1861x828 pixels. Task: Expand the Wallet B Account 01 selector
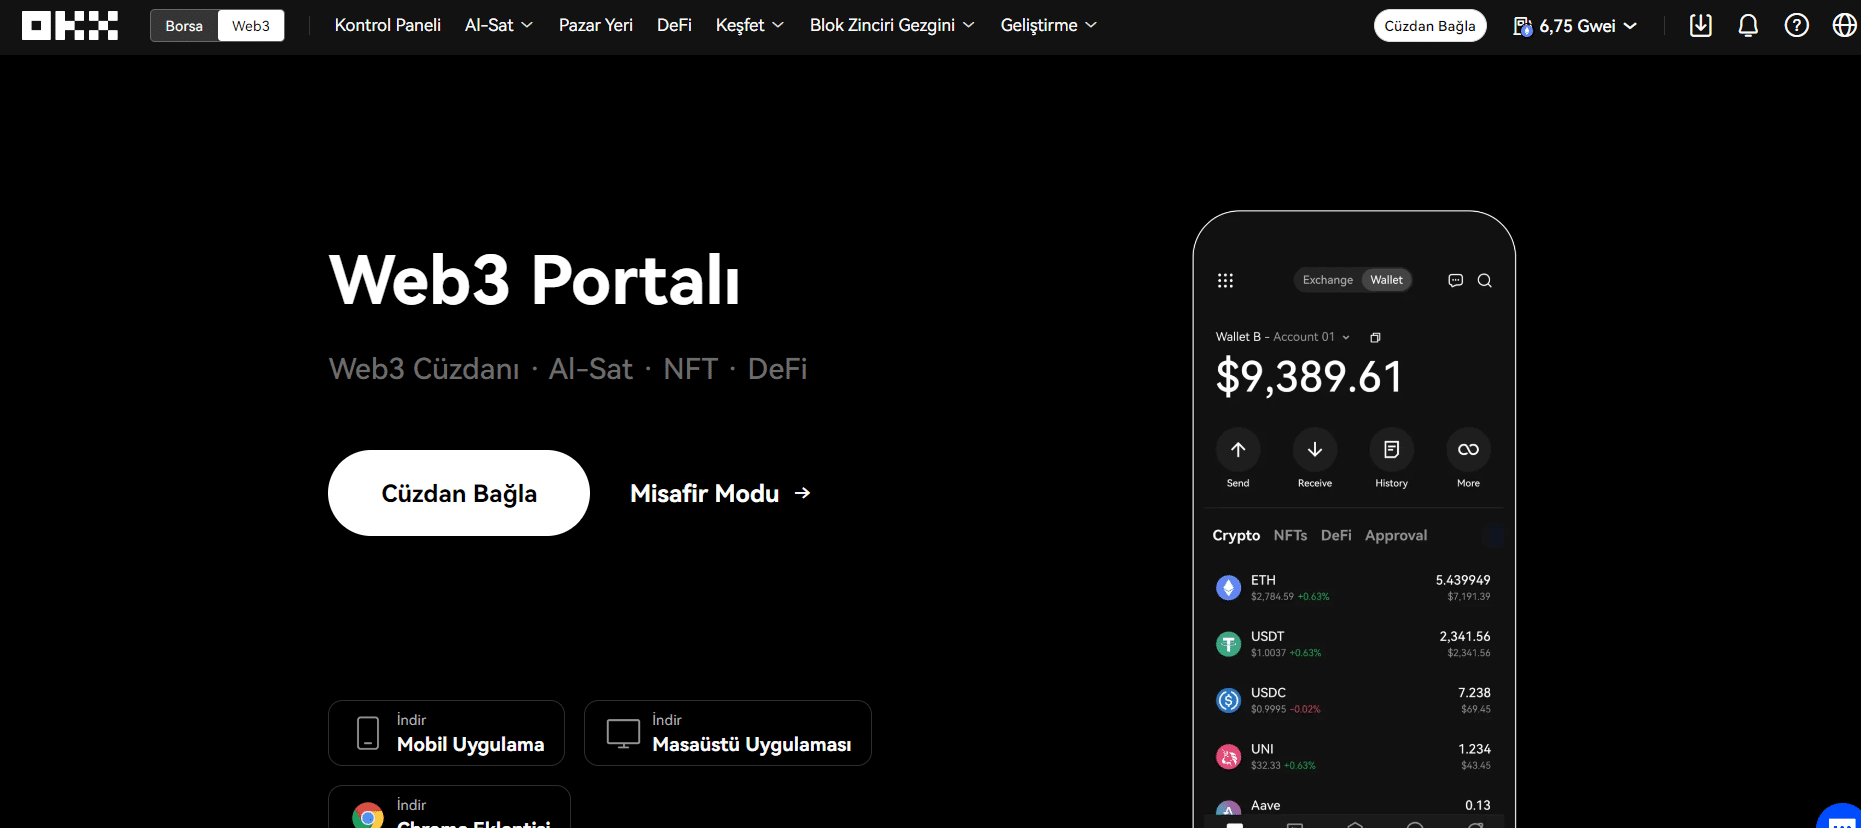coord(1283,337)
